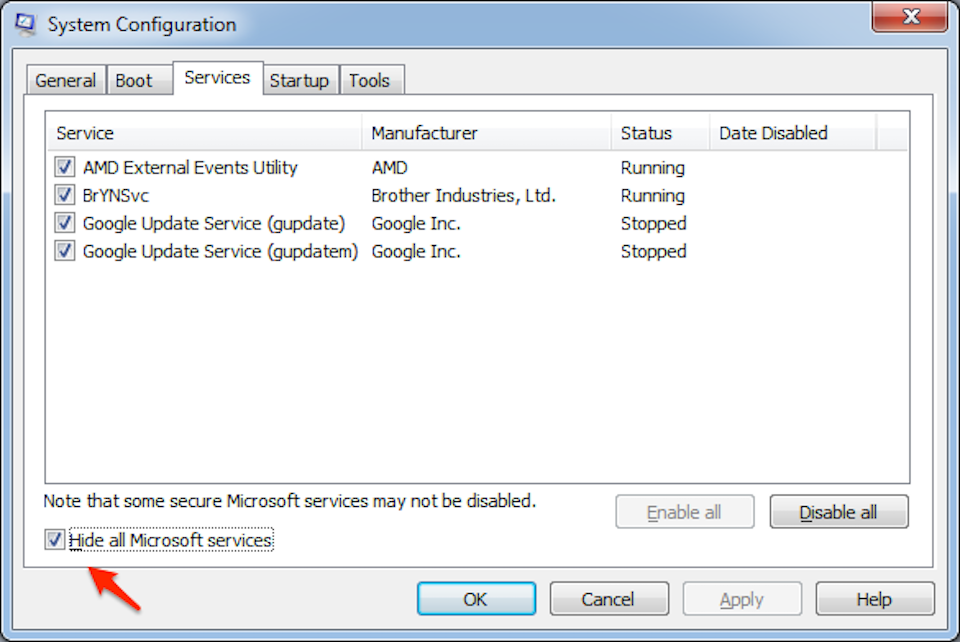Select the Services tab
960x642 pixels.
tap(217, 78)
